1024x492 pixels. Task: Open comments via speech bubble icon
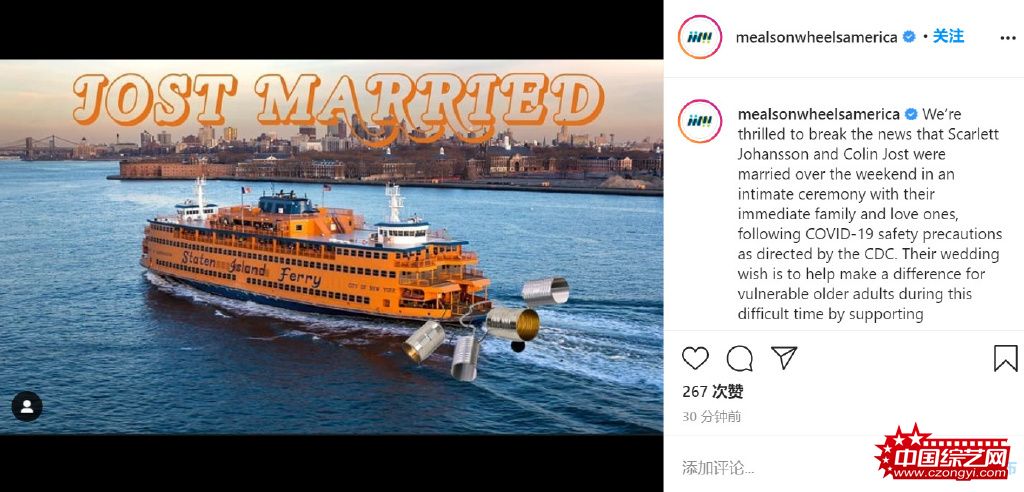739,359
